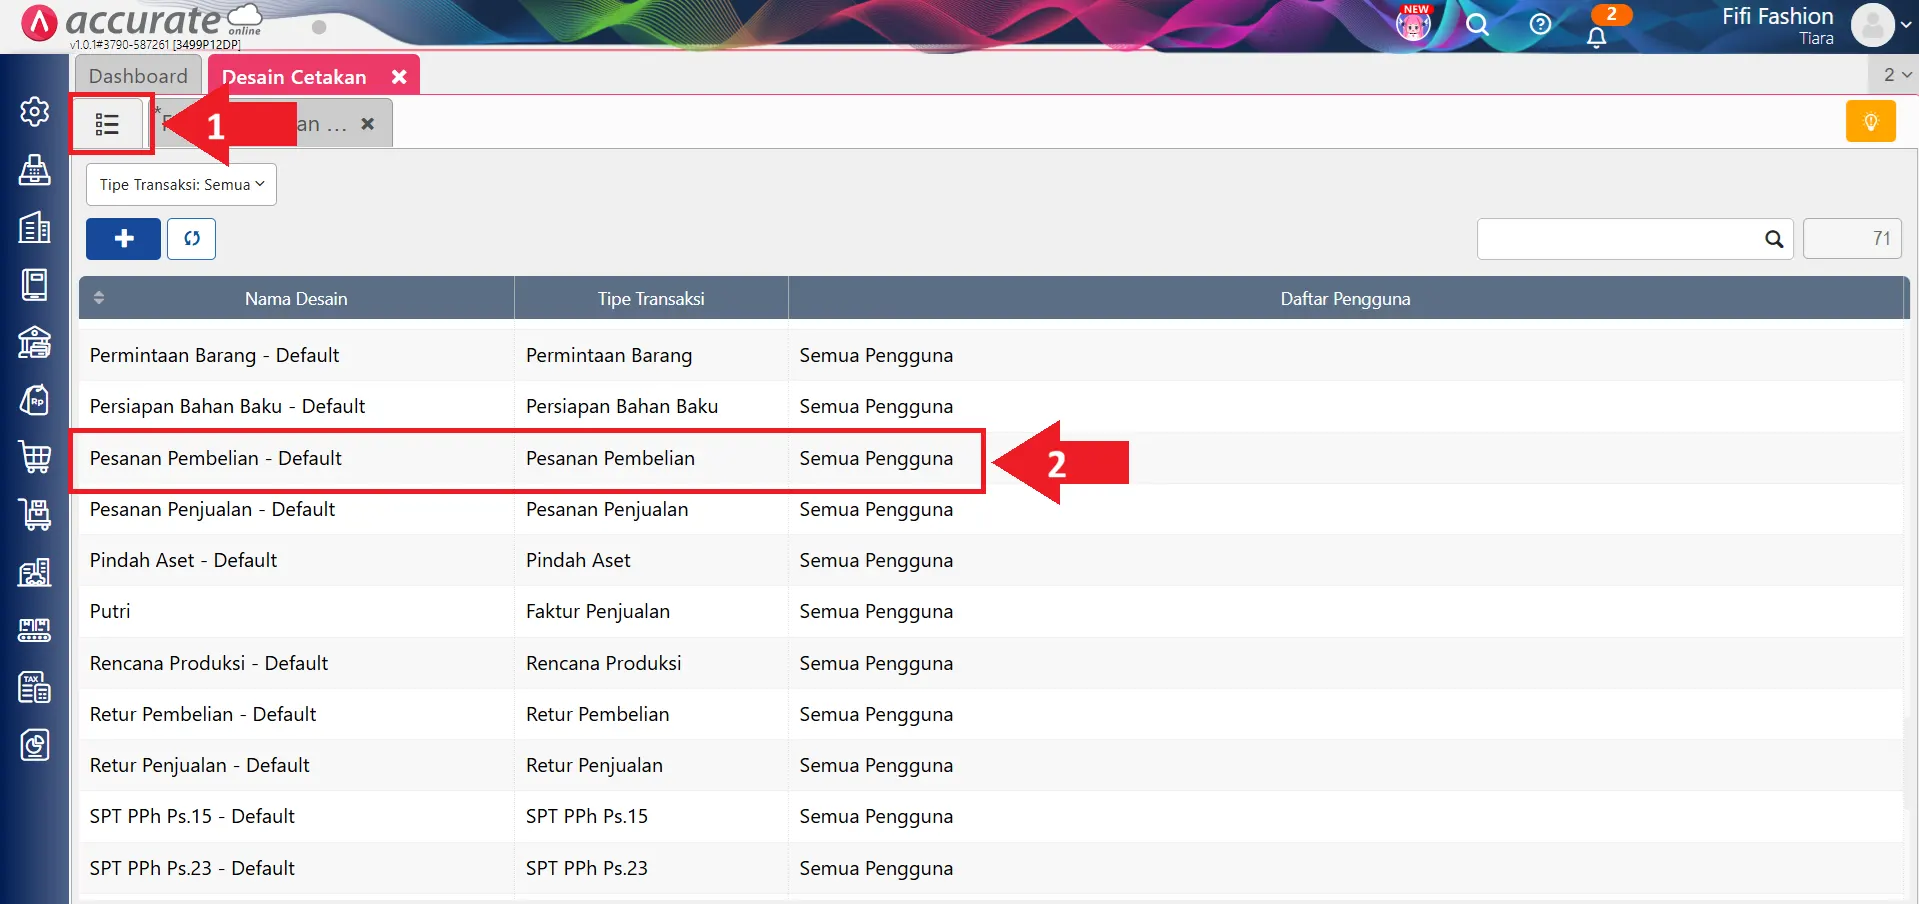This screenshot has width=1919, height=904.
Task: Click the Kas & Bank icon in sidebar
Action: [34, 342]
